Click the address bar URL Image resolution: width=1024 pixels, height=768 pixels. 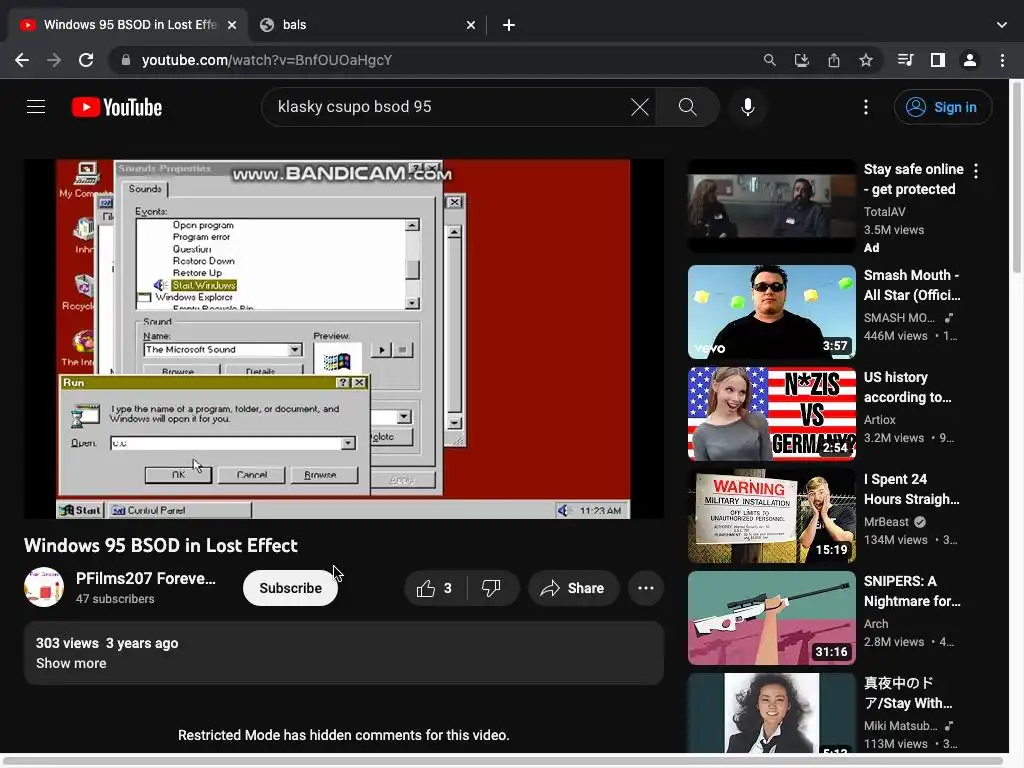pyautogui.click(x=266, y=60)
